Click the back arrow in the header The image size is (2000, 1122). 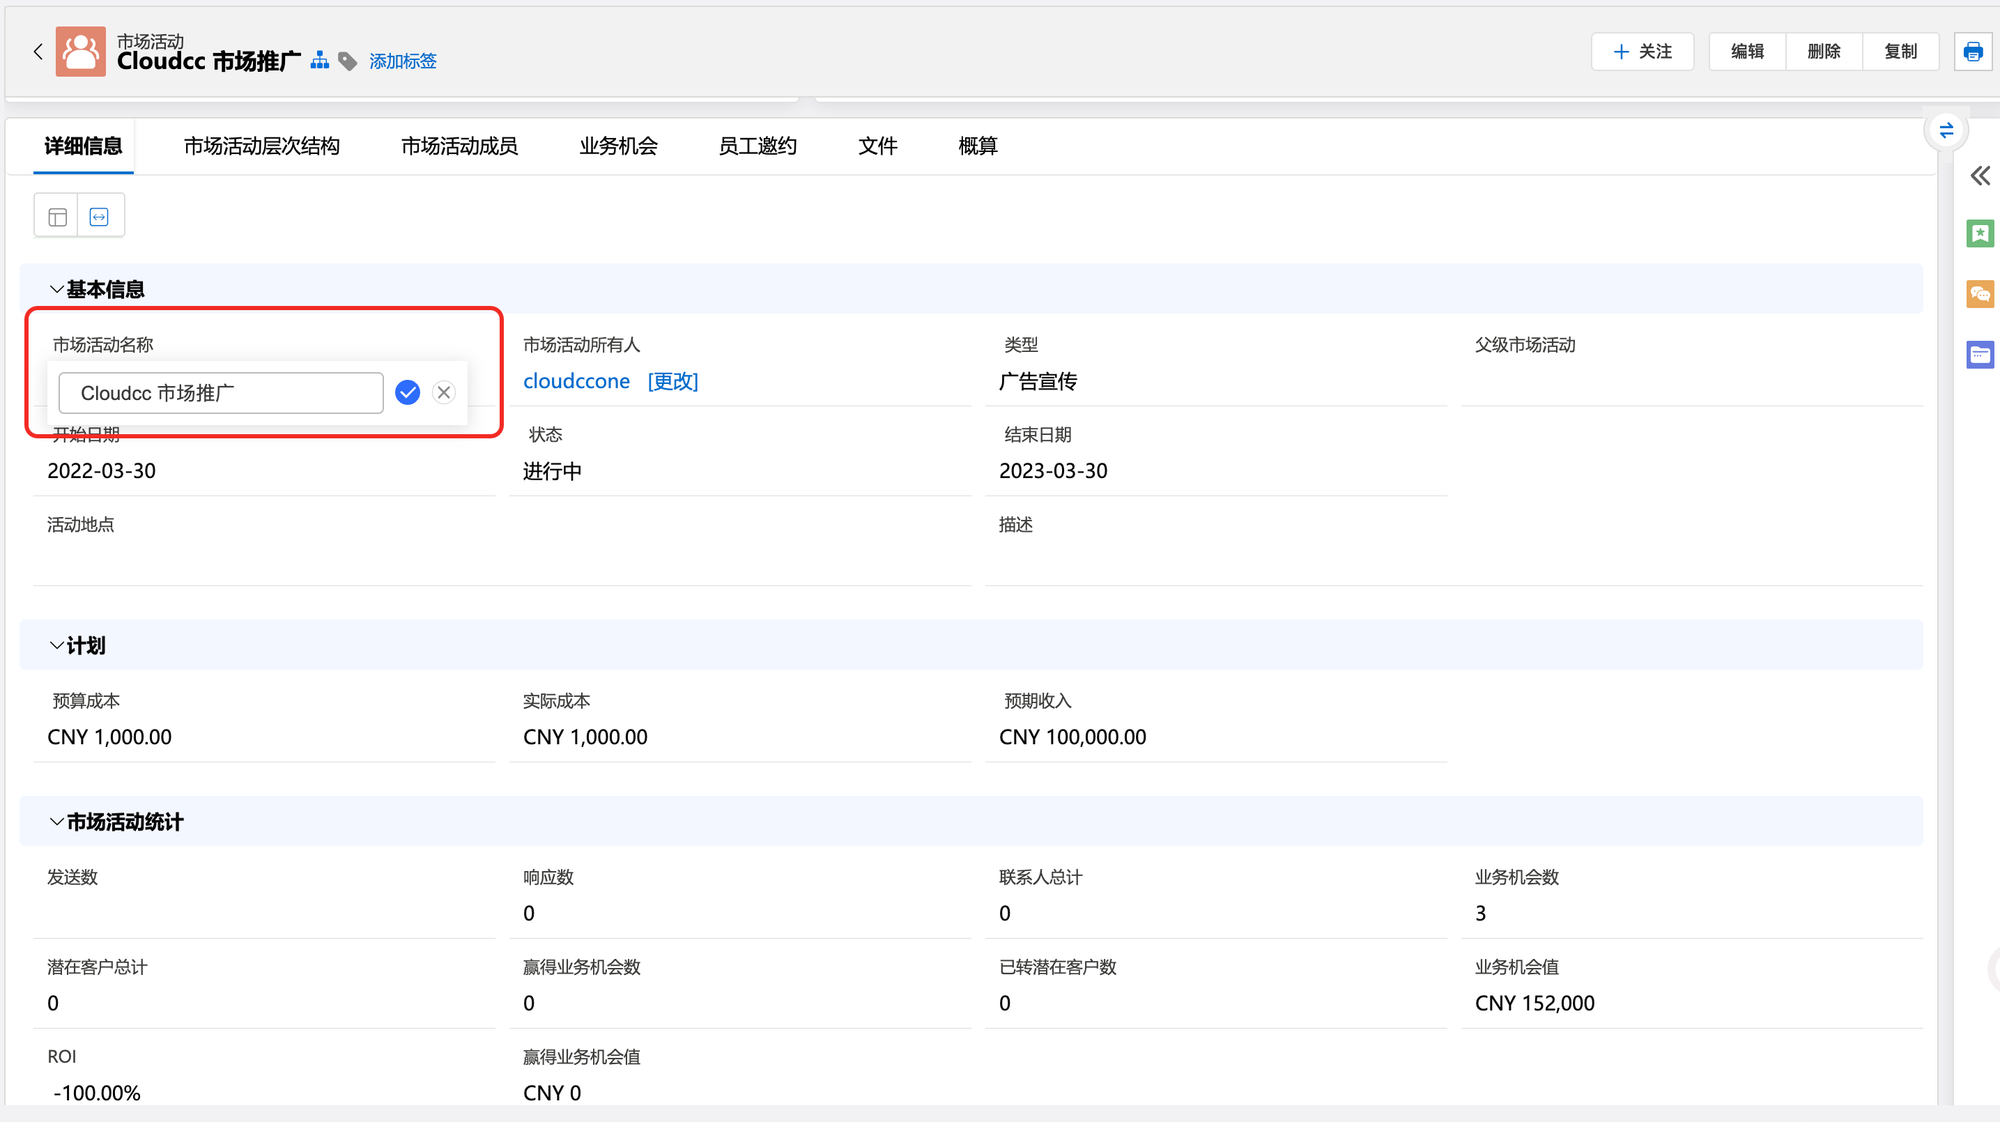(38, 51)
